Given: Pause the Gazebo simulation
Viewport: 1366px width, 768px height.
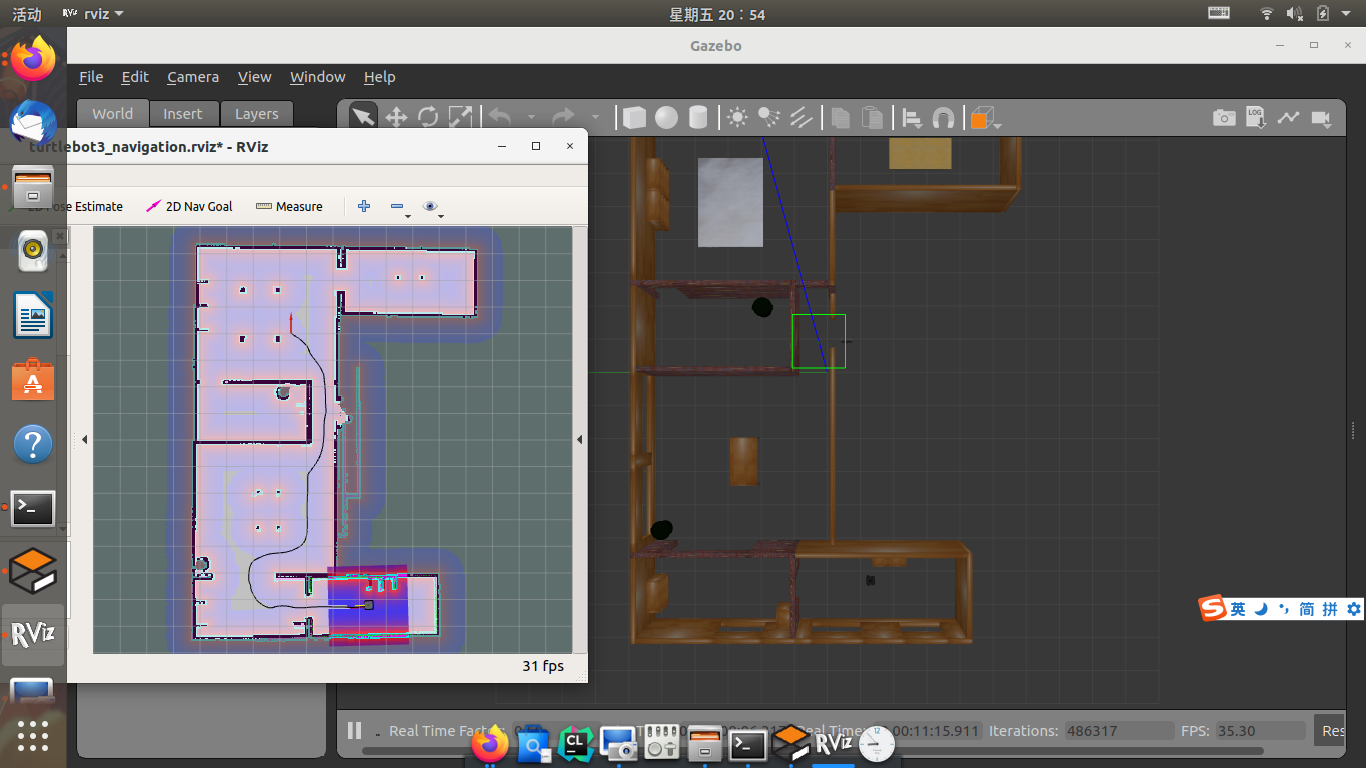Looking at the screenshot, I should tap(354, 730).
